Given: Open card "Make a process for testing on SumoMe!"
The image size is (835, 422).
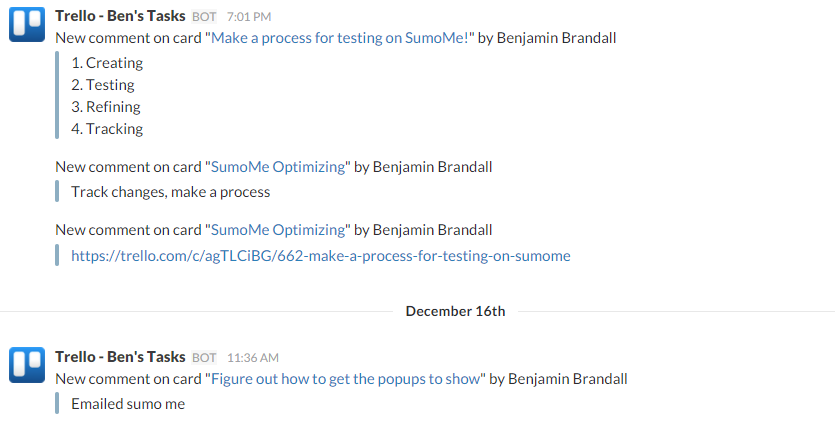Looking at the screenshot, I should (x=340, y=38).
